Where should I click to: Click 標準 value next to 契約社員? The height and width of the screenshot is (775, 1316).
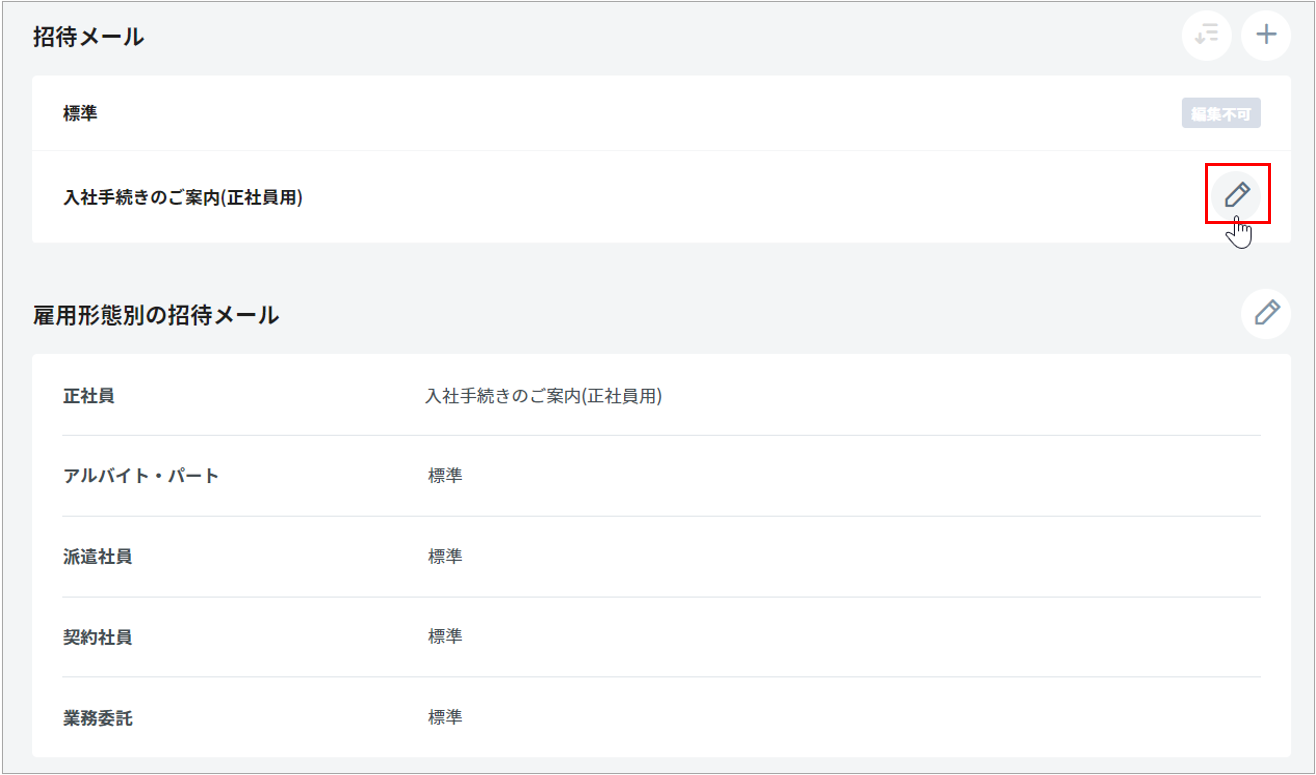445,637
